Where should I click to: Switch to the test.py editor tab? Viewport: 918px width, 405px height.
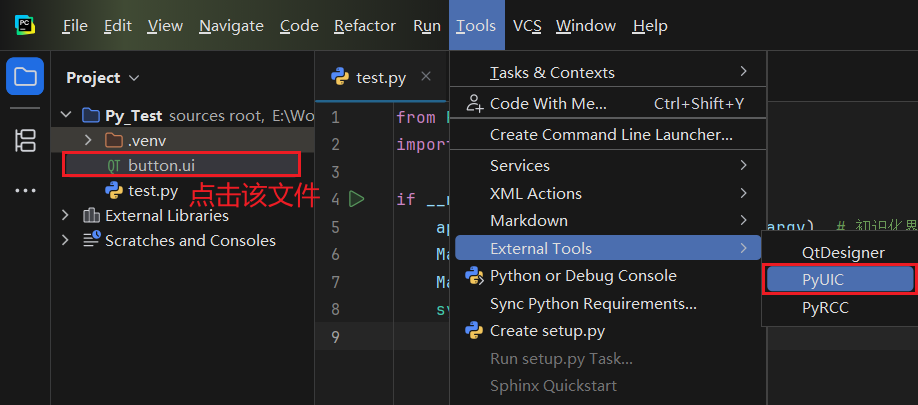pos(381,77)
